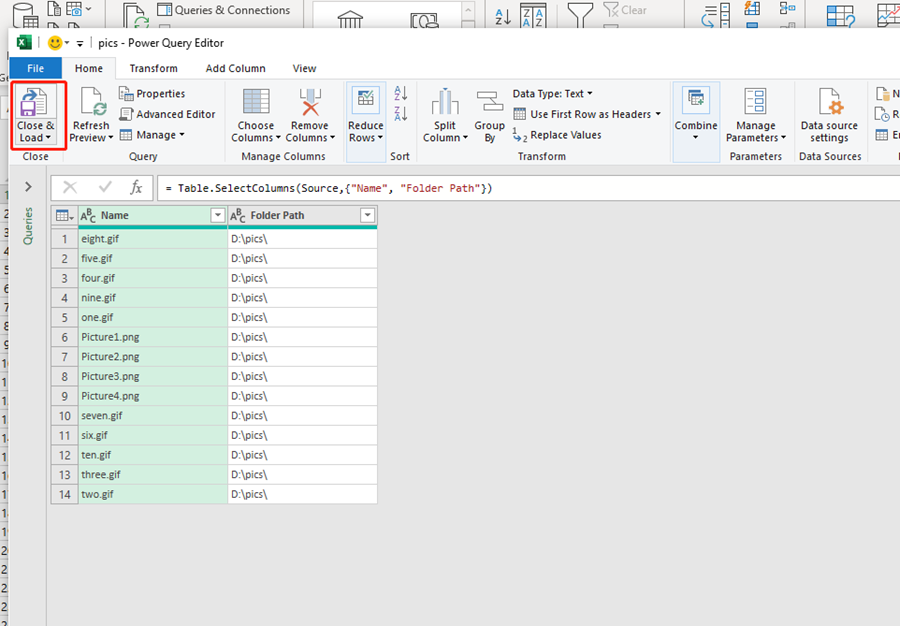Open the Add Column tab

tap(236, 68)
